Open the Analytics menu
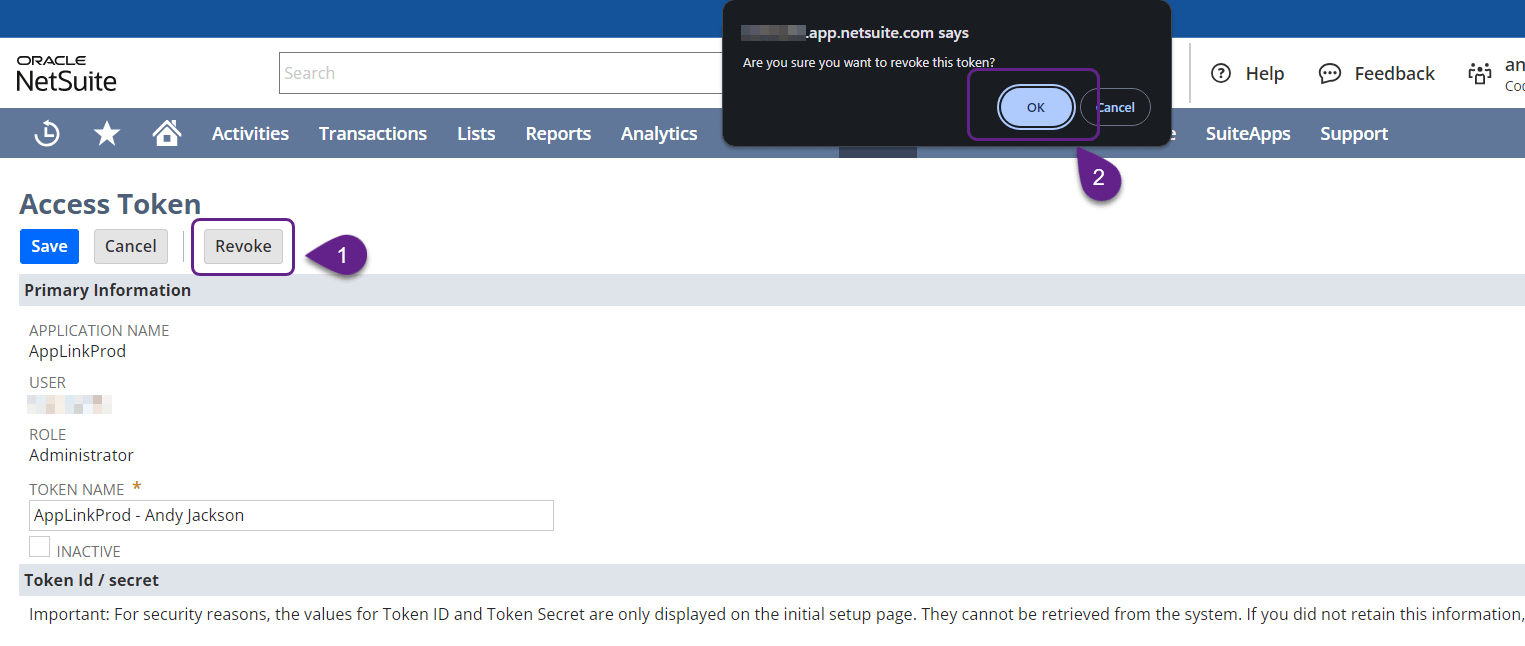1525x646 pixels. [658, 133]
